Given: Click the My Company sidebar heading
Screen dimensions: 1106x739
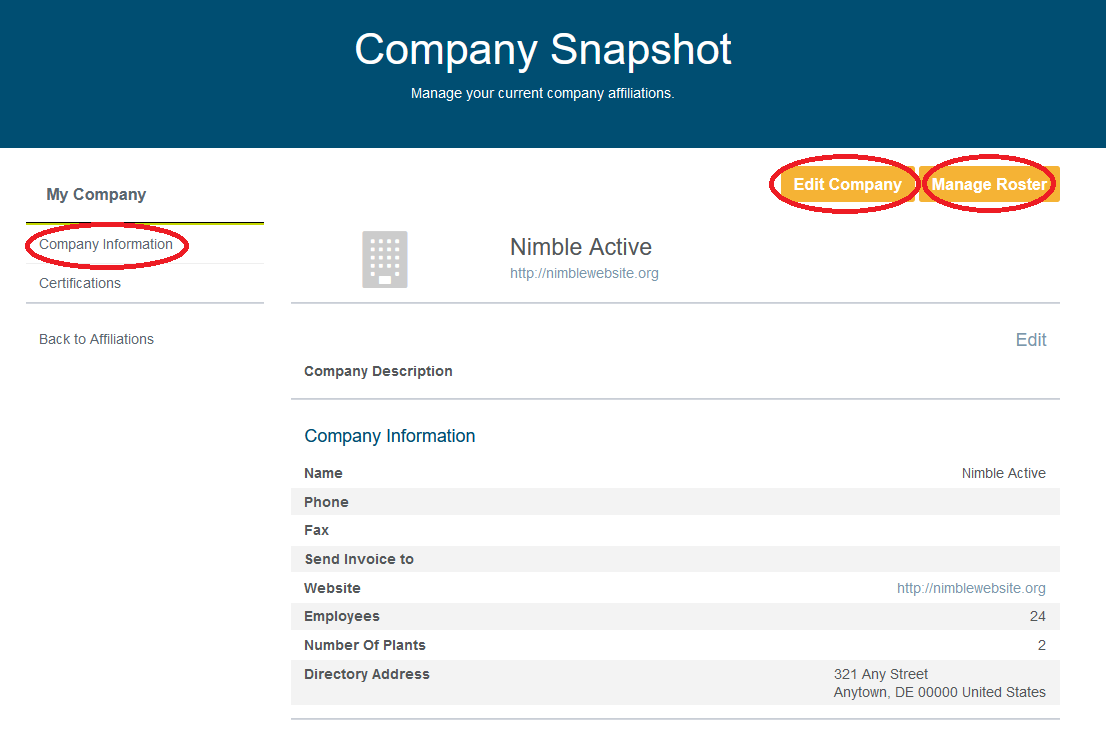Looking at the screenshot, I should tap(96, 195).
